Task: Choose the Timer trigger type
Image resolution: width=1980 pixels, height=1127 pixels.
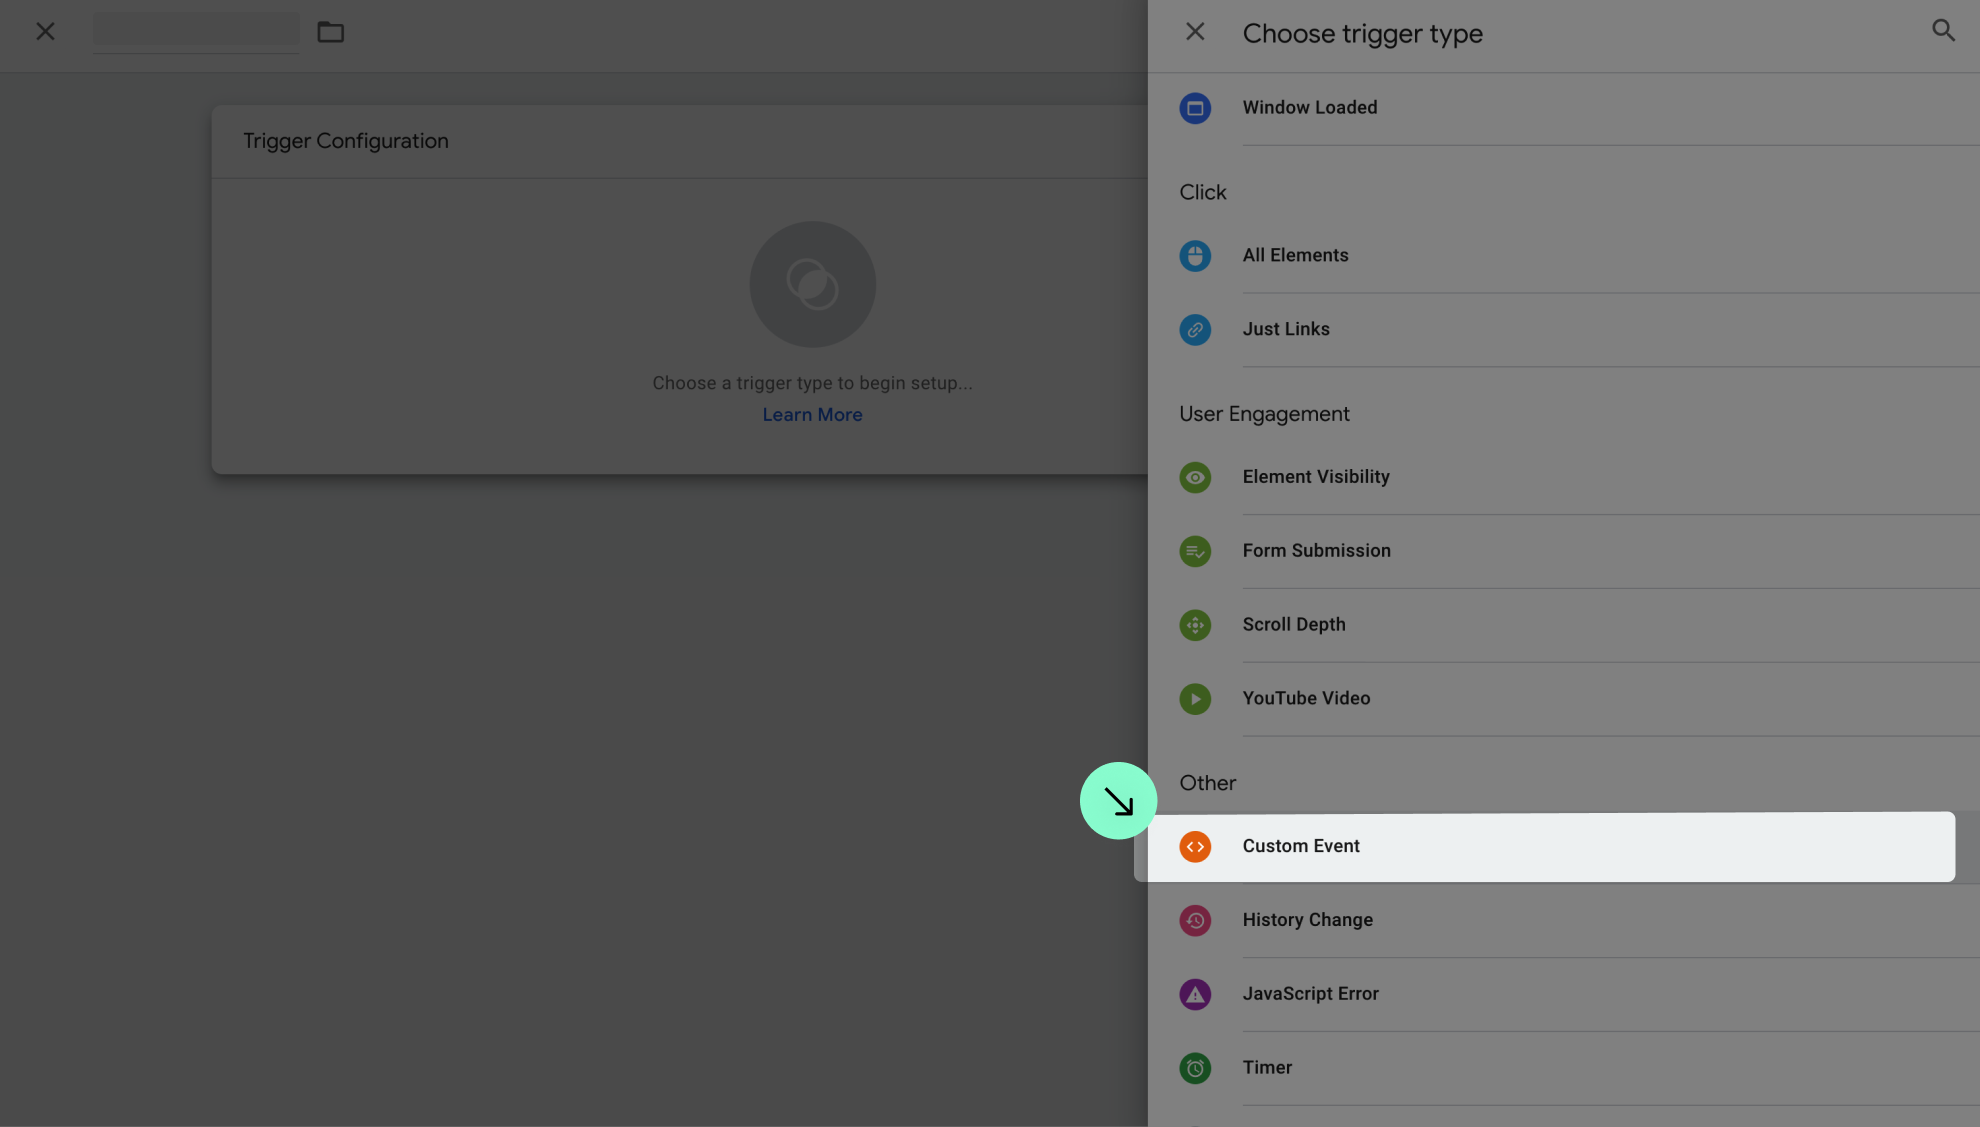Action: (x=1564, y=1069)
